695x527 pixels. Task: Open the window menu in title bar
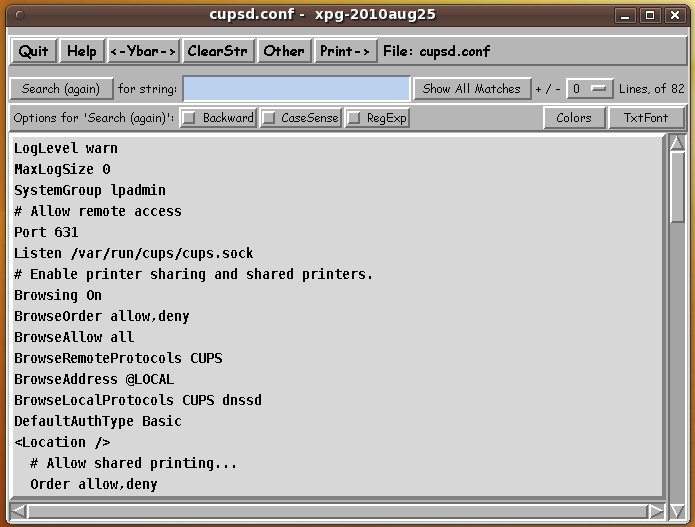[x=21, y=15]
